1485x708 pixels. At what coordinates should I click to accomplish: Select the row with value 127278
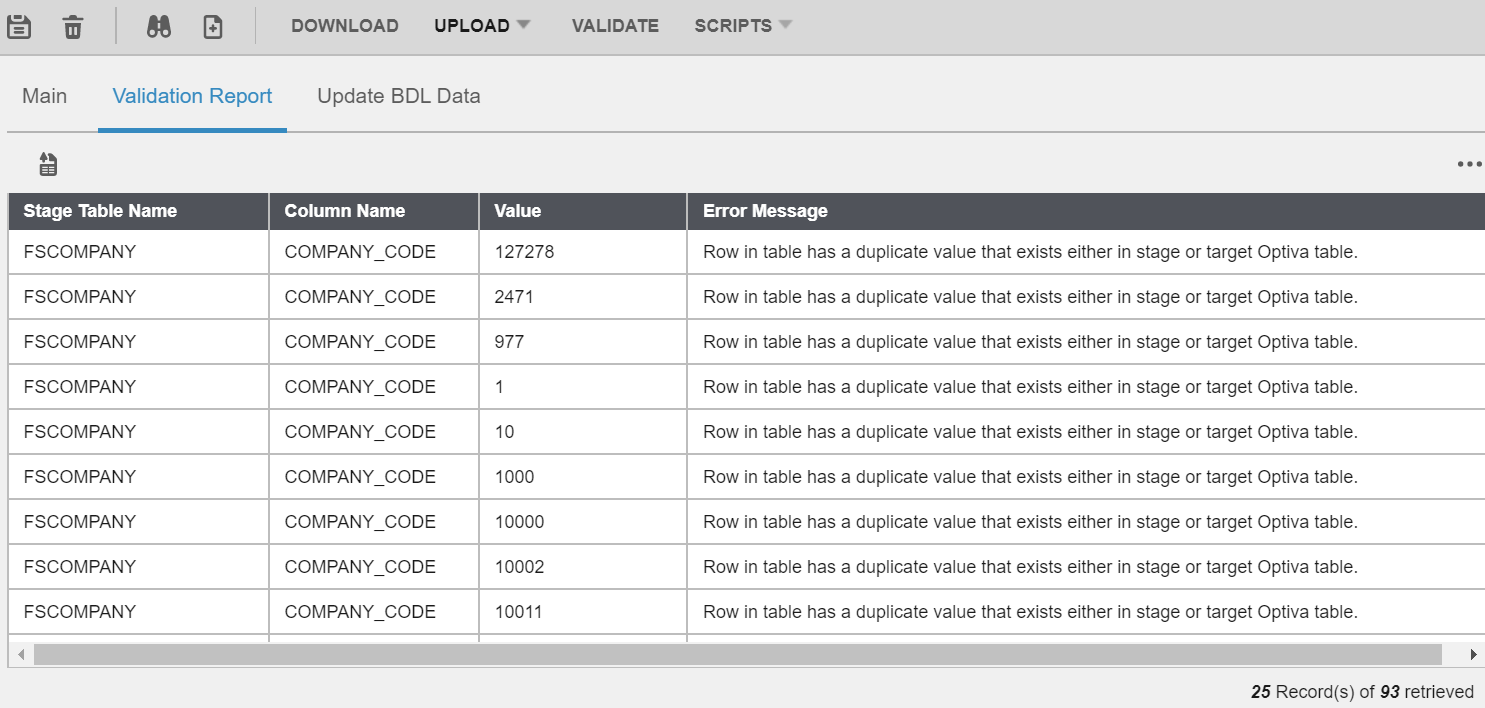pyautogui.click(x=520, y=251)
